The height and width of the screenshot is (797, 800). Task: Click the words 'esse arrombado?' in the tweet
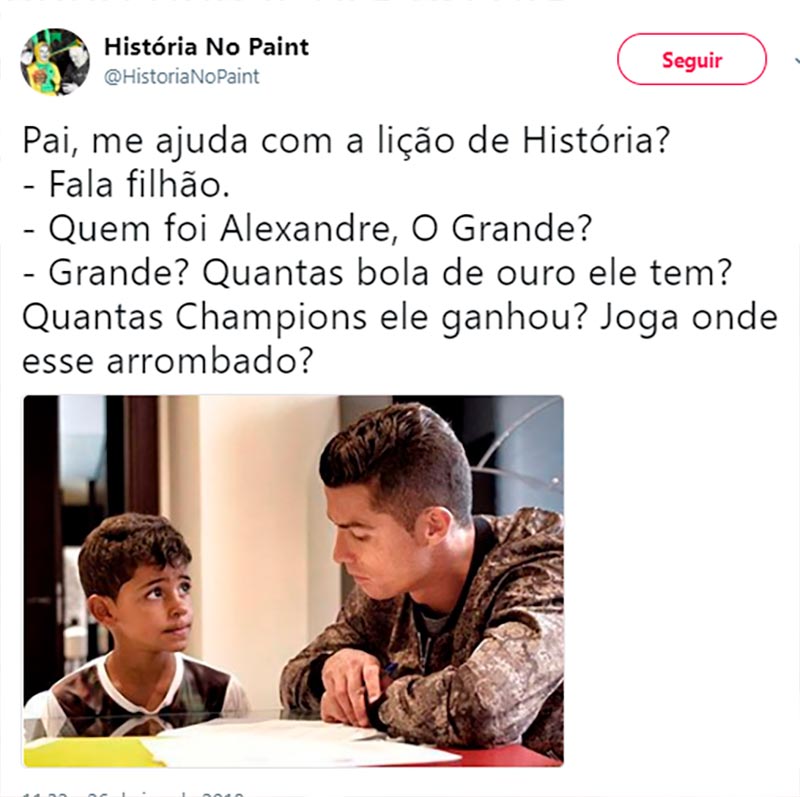click(167, 361)
